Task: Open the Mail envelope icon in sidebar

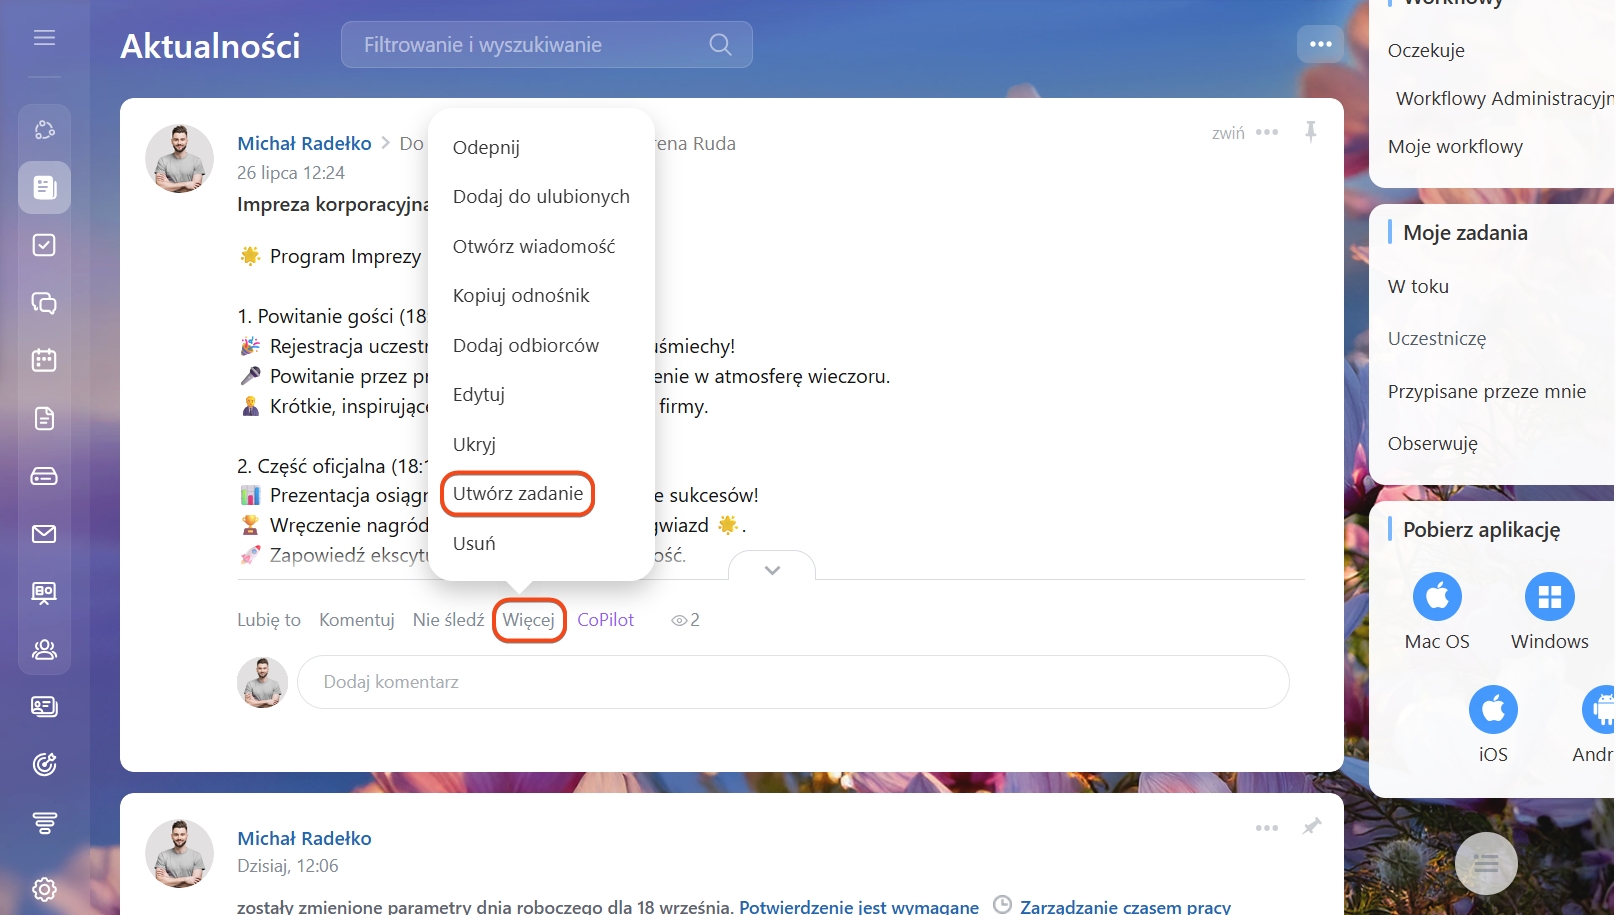Action: [x=44, y=534]
